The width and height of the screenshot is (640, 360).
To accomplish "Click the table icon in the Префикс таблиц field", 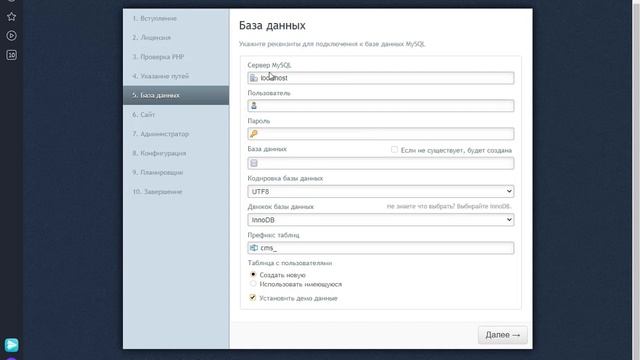I will [253, 248].
